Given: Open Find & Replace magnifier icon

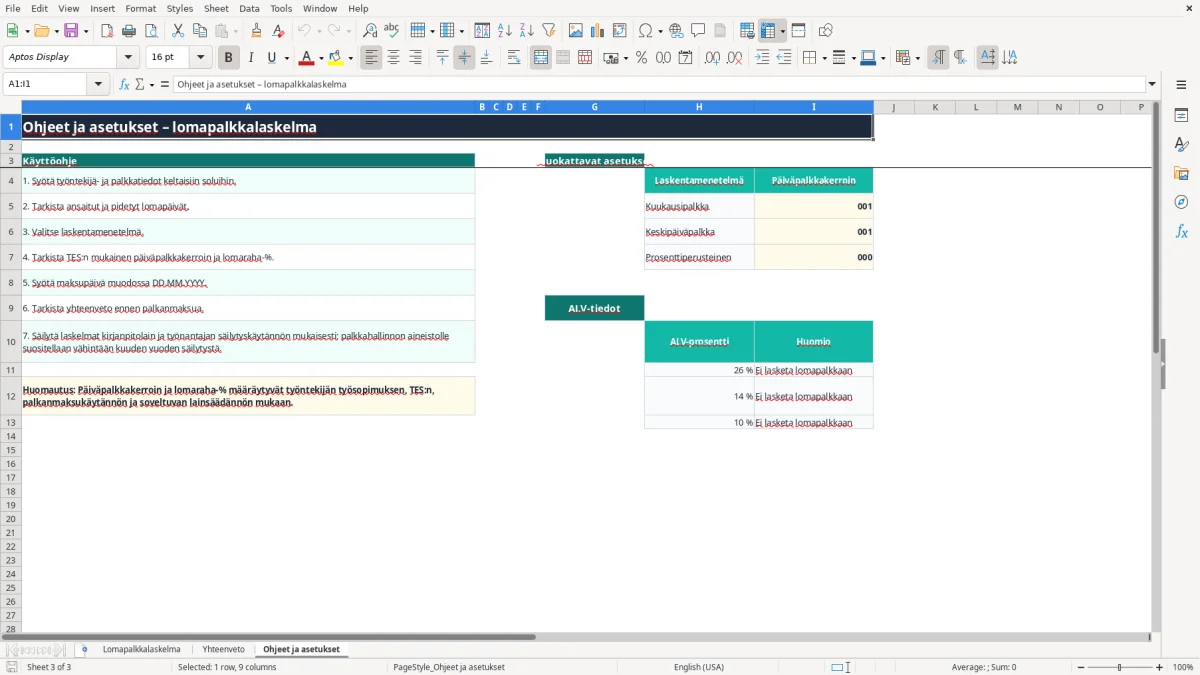Looking at the screenshot, I should pos(370,31).
